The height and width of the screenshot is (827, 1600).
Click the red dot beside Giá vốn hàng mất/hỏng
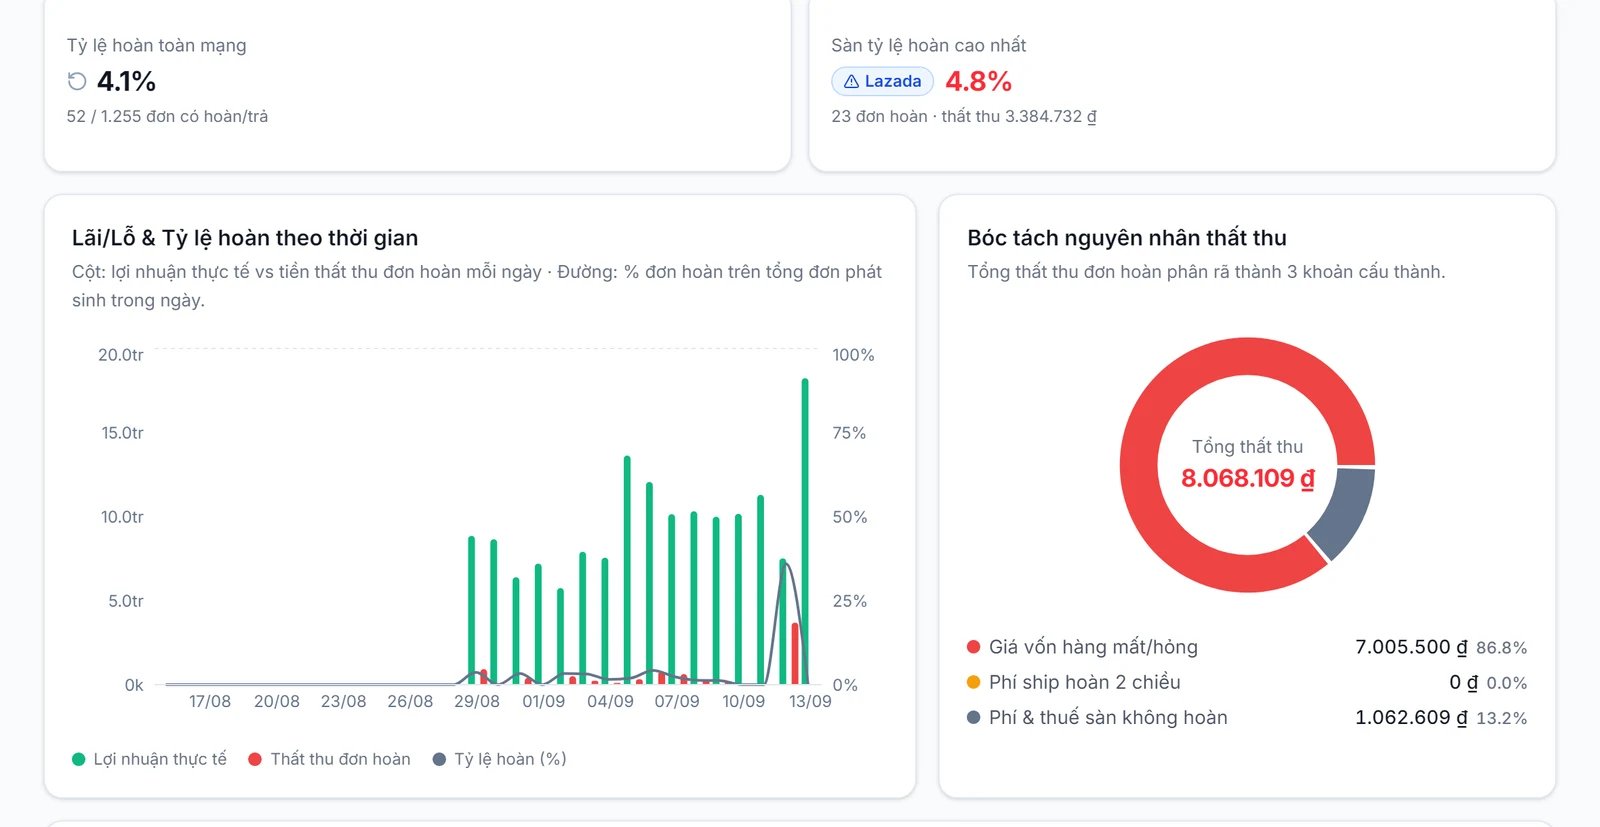[x=974, y=647]
